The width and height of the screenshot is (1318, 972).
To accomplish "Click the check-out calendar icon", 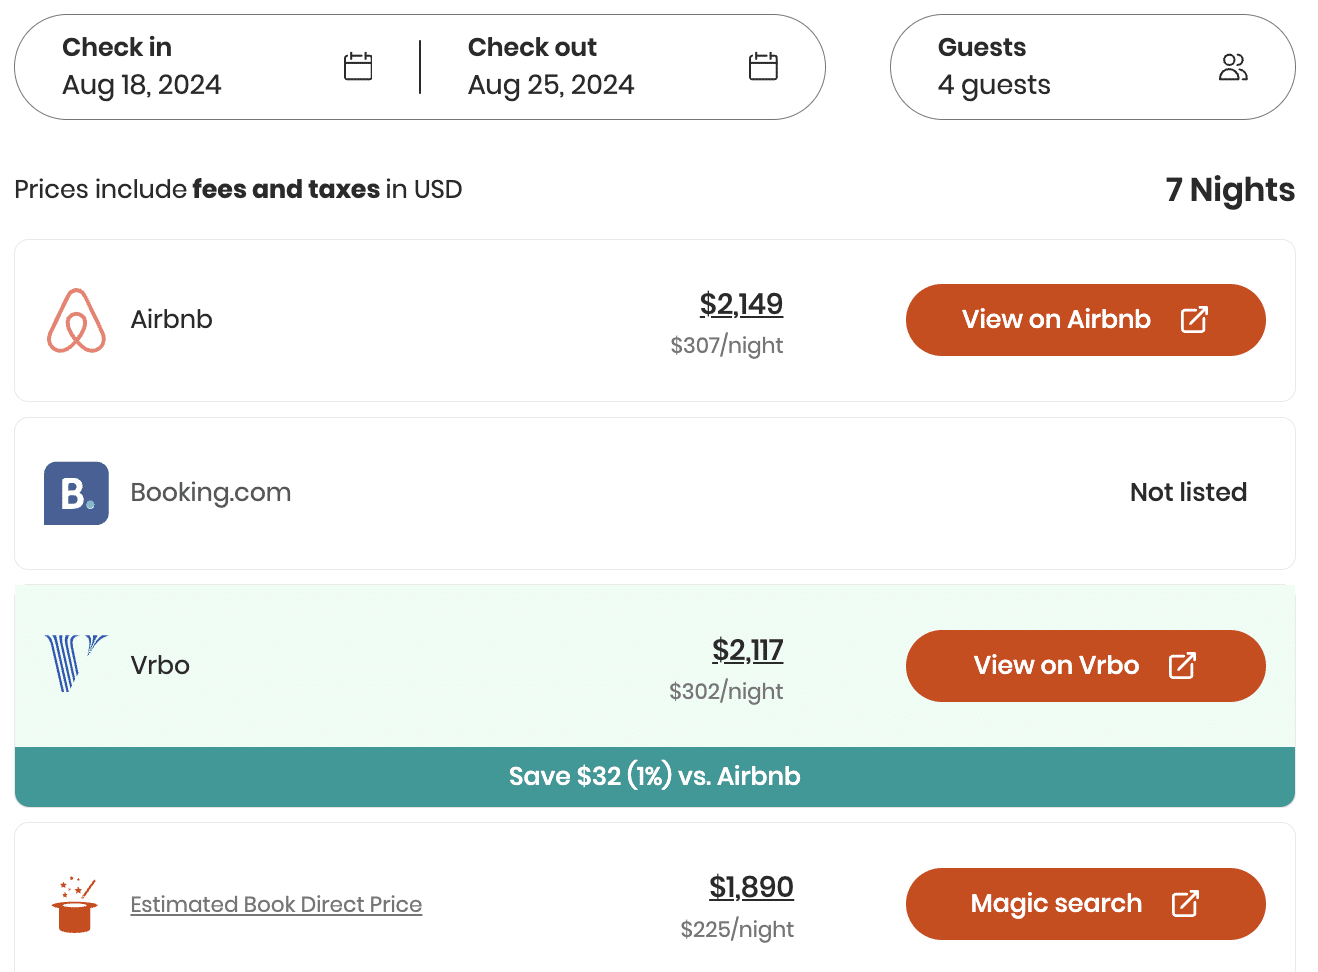I will pyautogui.click(x=762, y=65).
